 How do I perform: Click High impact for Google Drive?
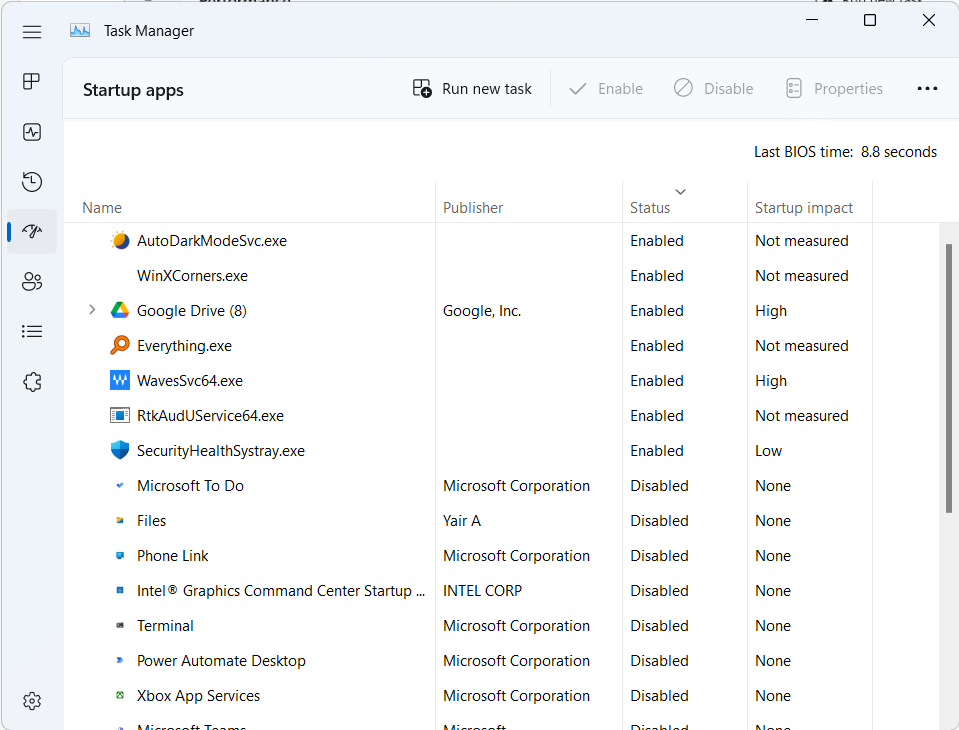771,311
